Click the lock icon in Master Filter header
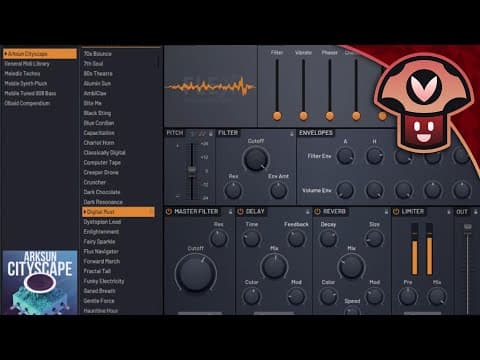 [x=230, y=212]
